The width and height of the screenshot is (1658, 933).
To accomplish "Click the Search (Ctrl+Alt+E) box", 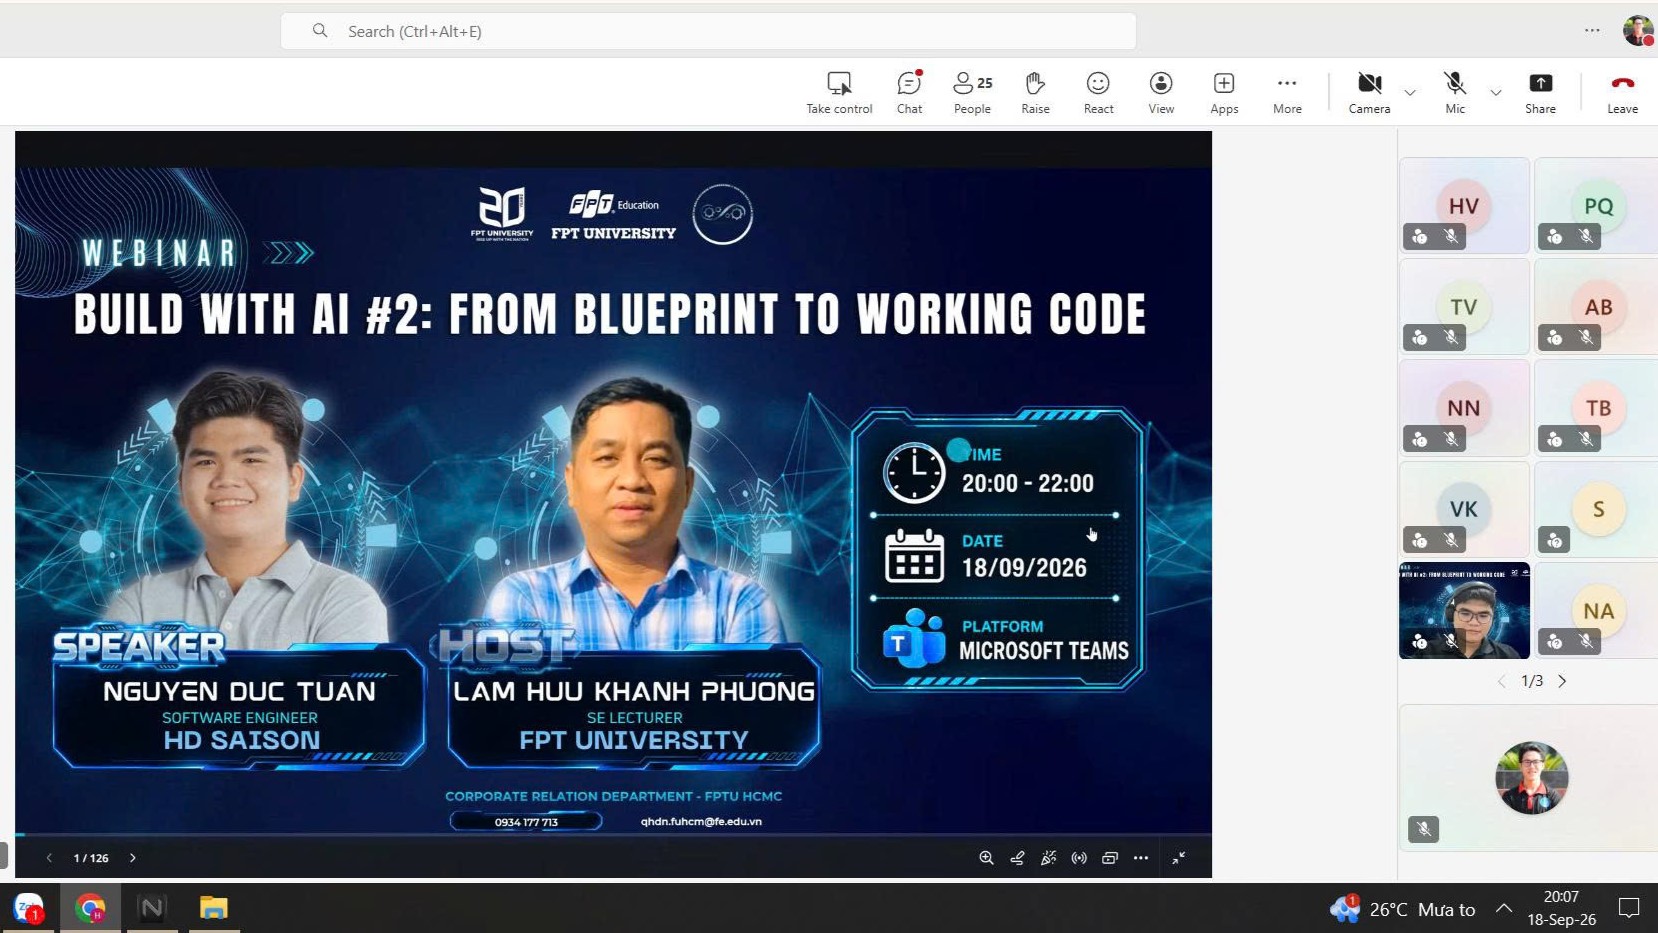I will tap(708, 31).
